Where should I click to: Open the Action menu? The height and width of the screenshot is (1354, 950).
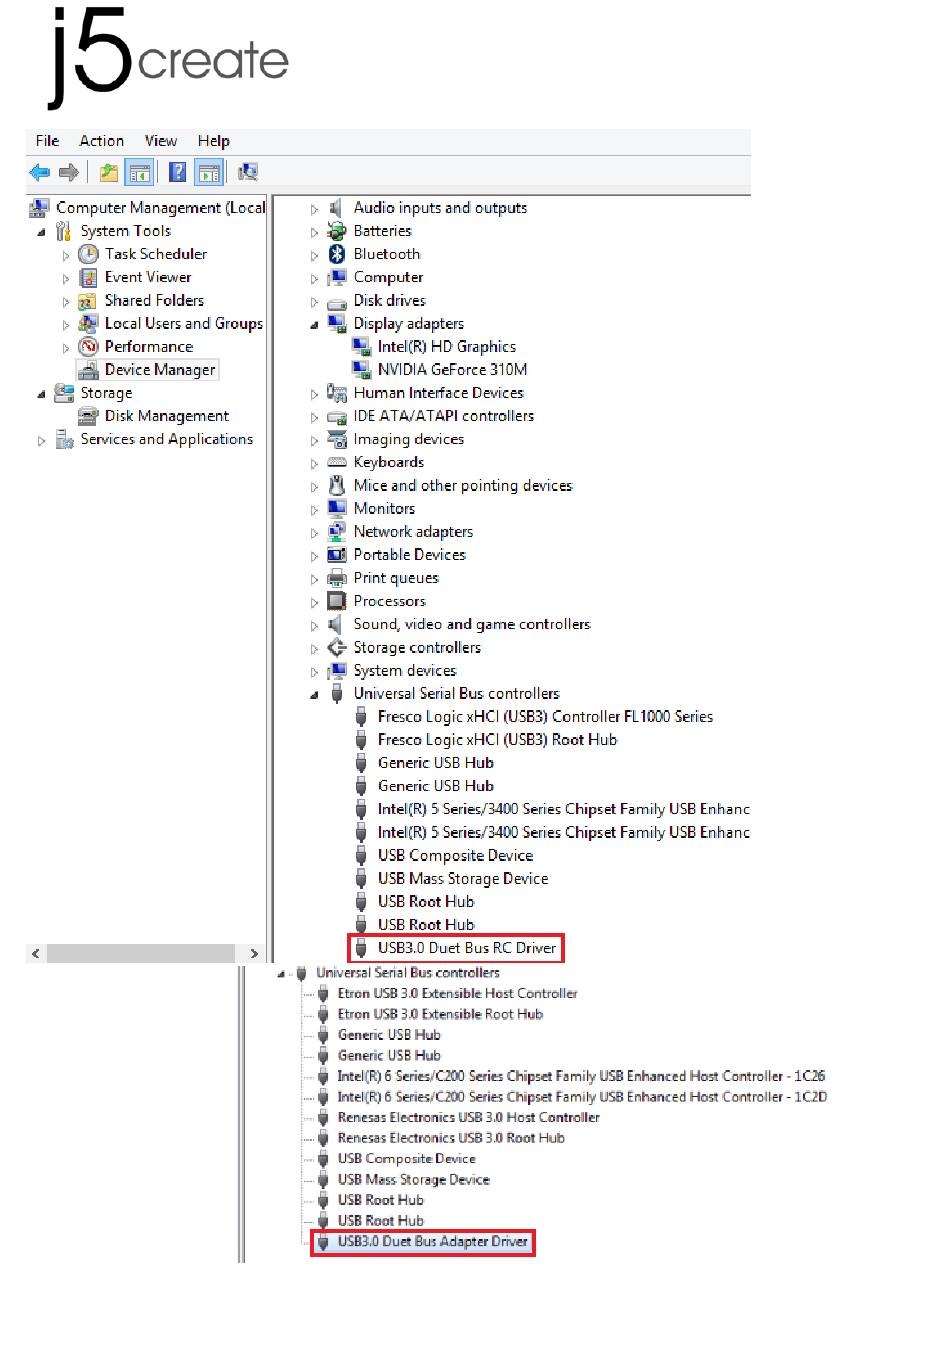point(102,141)
